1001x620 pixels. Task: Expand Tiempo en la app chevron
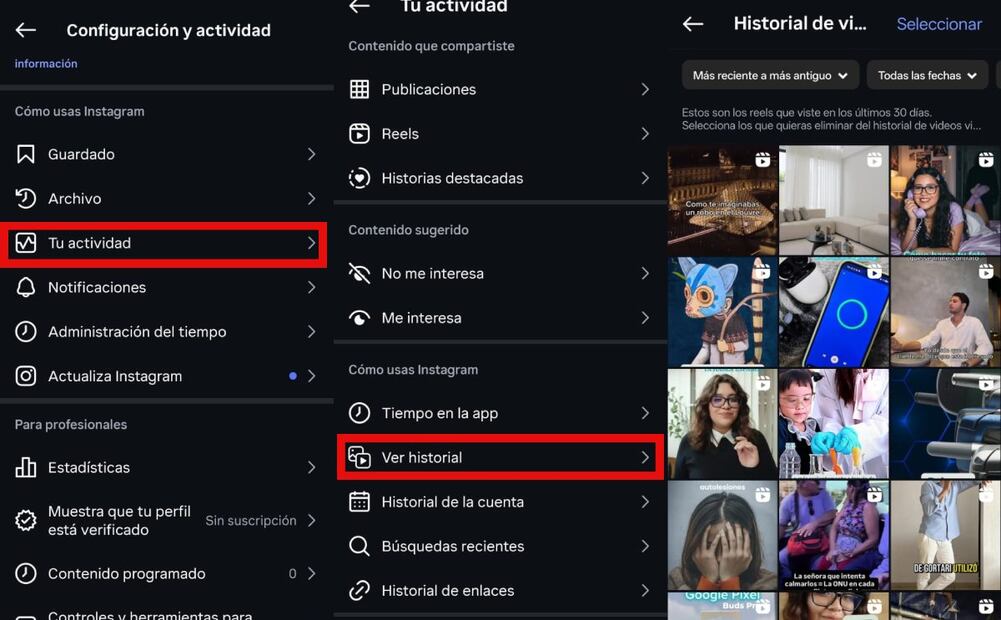click(645, 413)
